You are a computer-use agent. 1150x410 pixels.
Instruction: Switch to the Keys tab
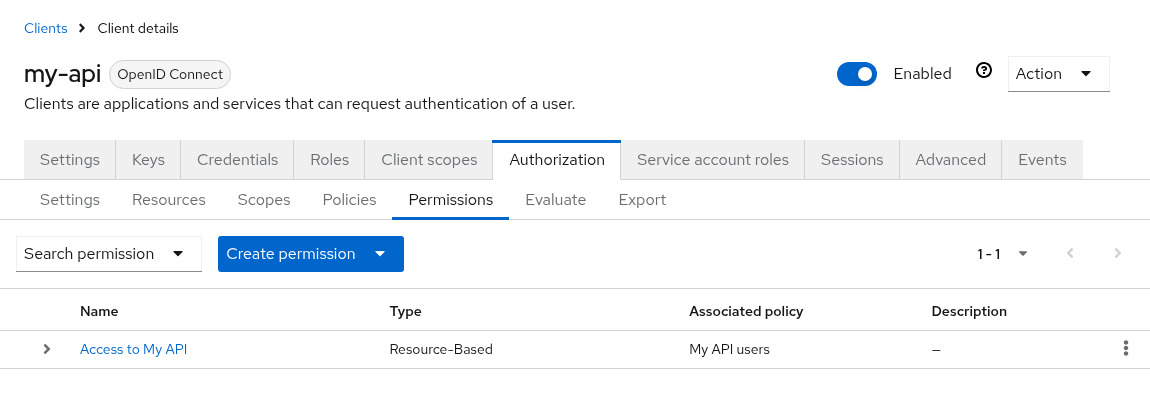tap(148, 160)
